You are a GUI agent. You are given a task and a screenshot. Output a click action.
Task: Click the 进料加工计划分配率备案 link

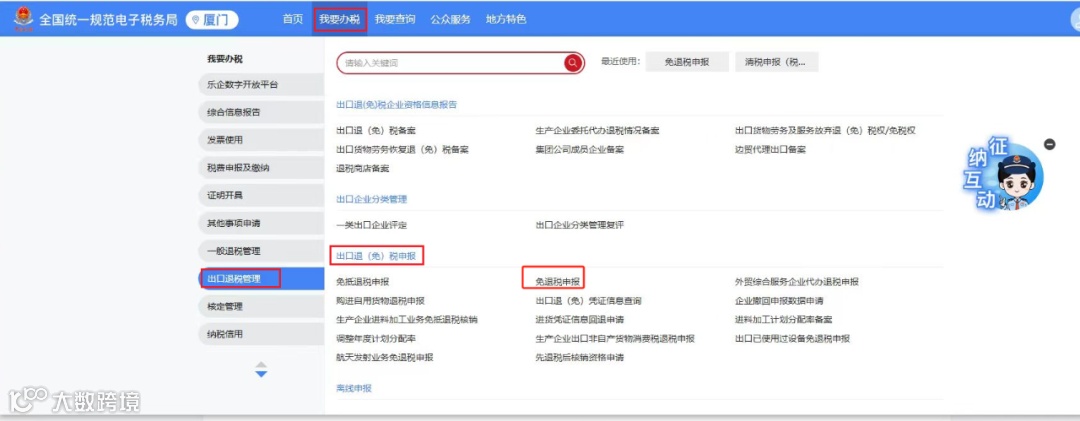pyautogui.click(x=784, y=320)
